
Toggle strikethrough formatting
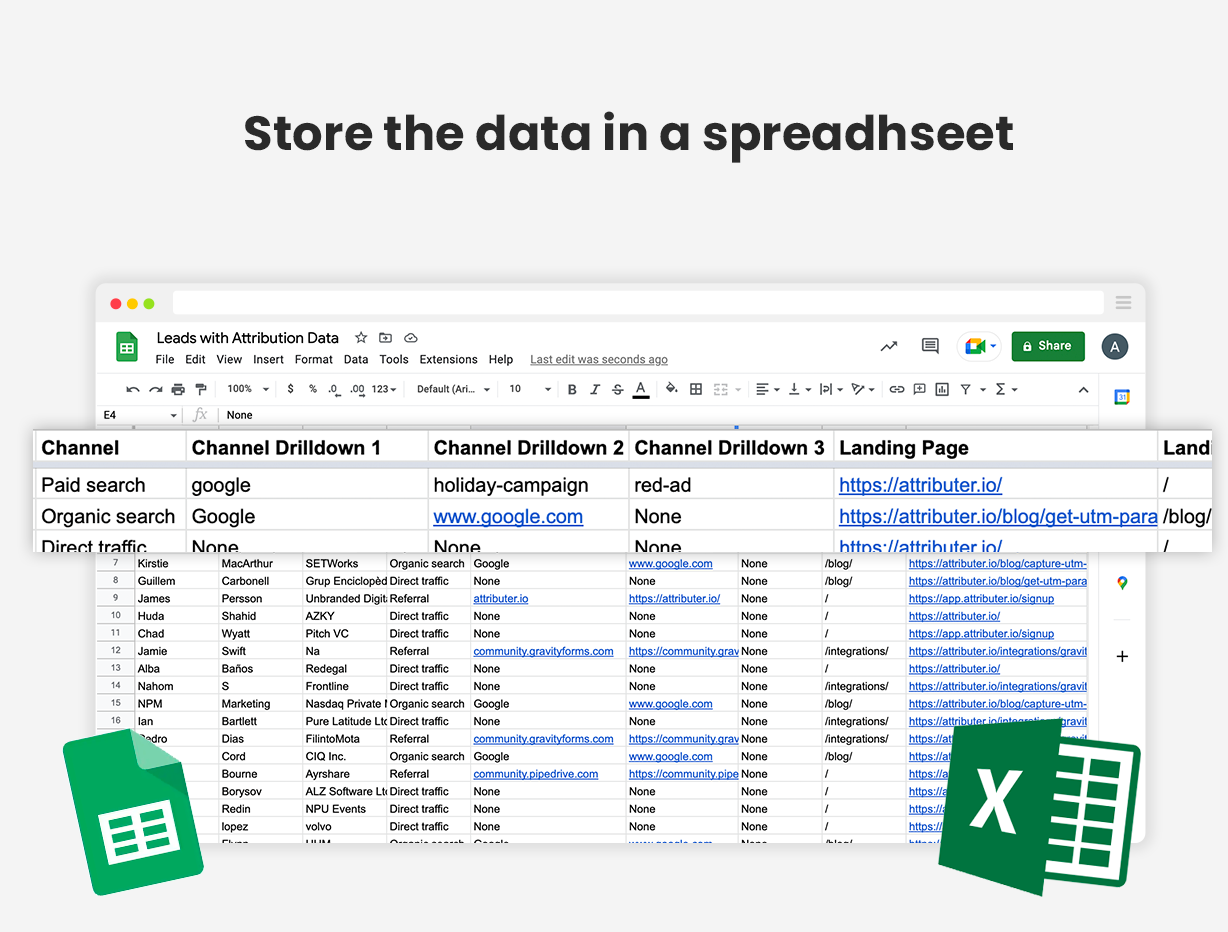coord(618,389)
